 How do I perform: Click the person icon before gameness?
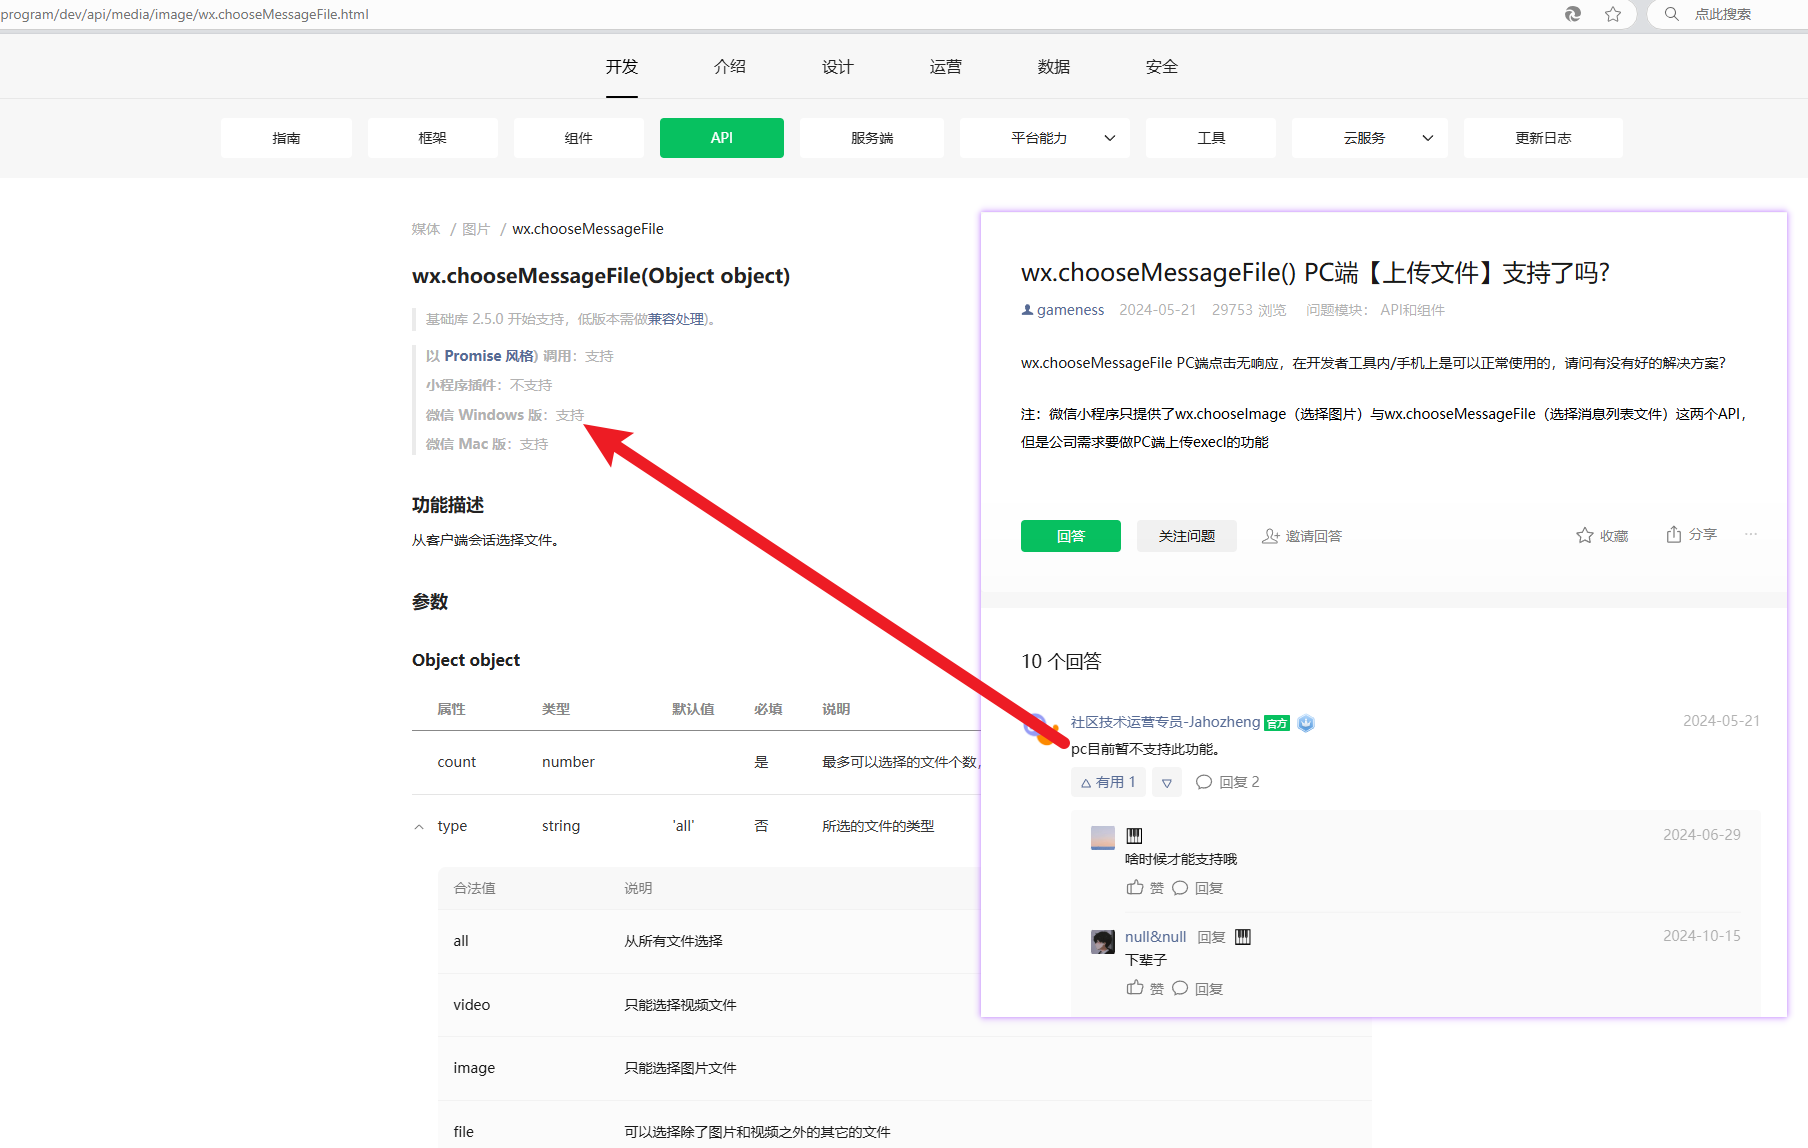click(x=1027, y=310)
